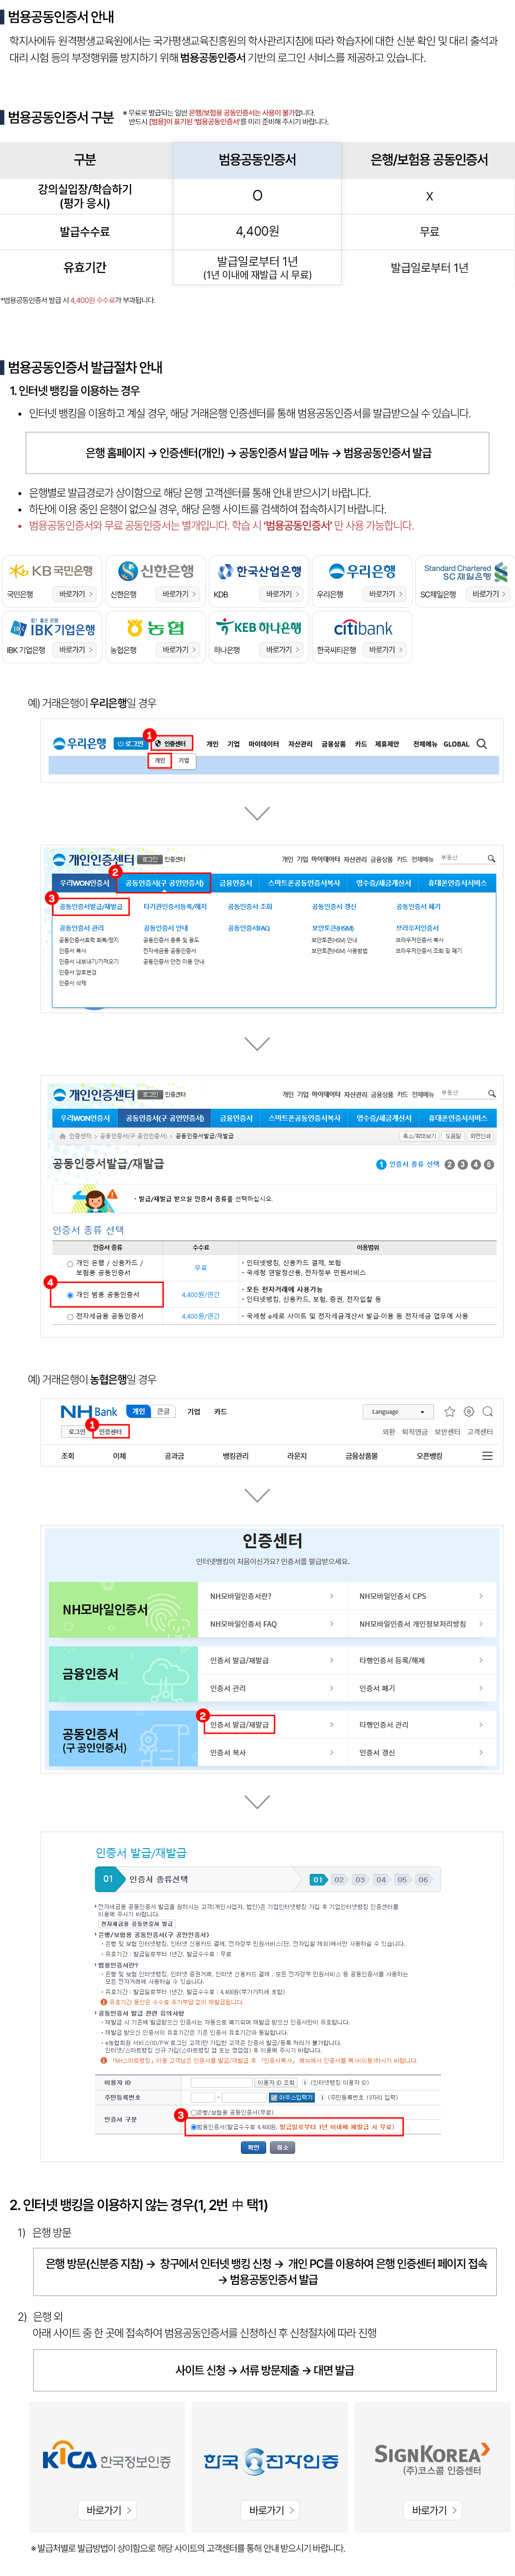Click the star favorites icon in NH Bank header
Viewport: 515px width, 2576px height.
[449, 1411]
